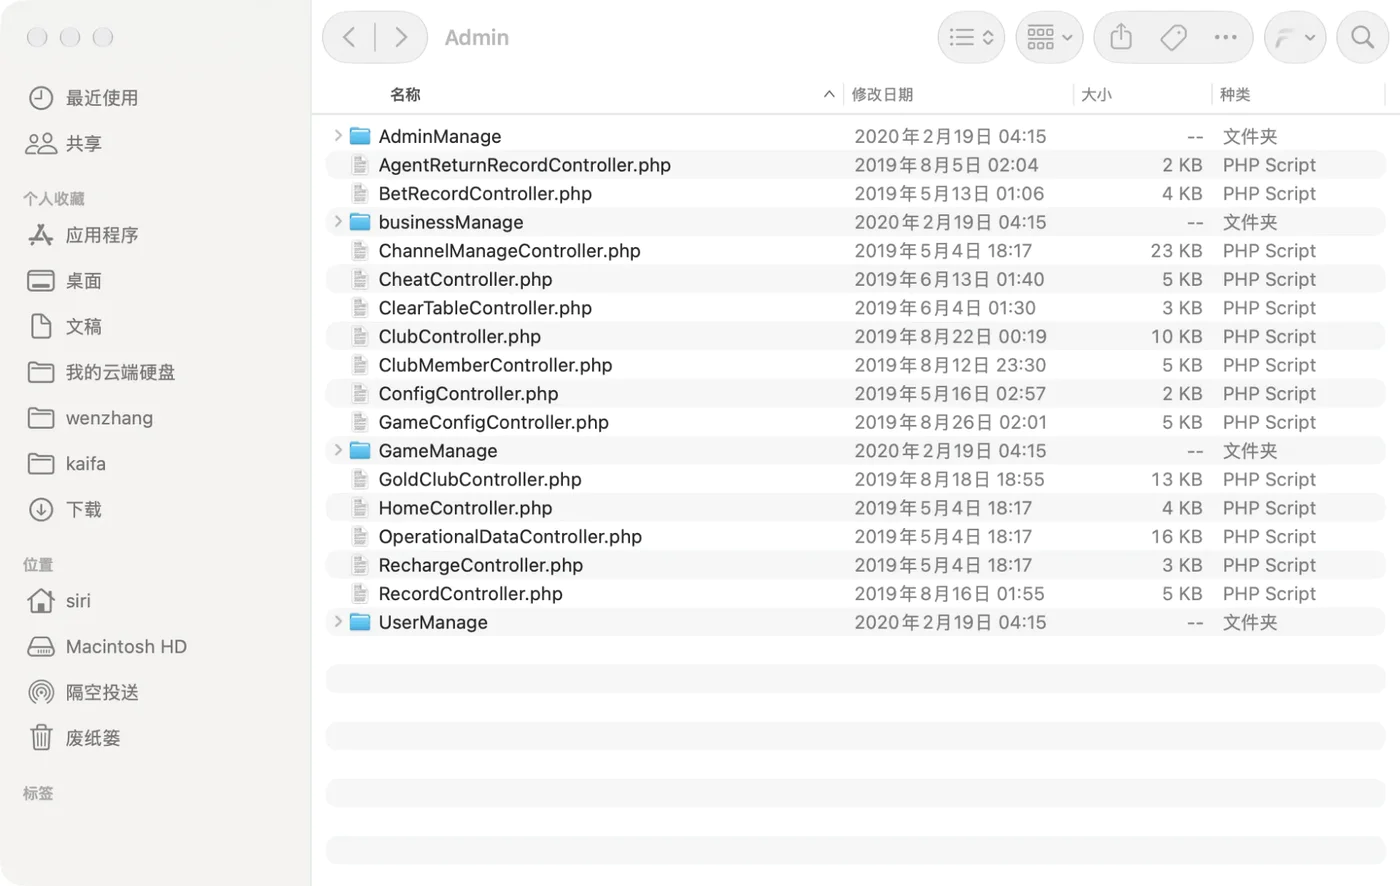Open the group-by options dropdown
The image size is (1400, 886).
click(1049, 38)
